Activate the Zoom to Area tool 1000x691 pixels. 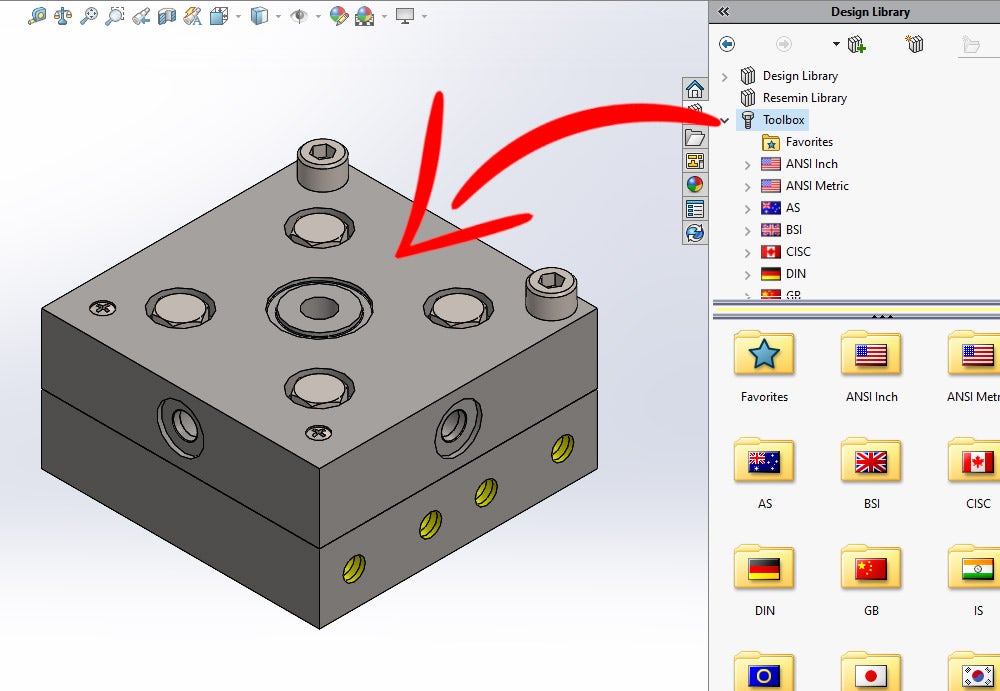pyautogui.click(x=115, y=16)
